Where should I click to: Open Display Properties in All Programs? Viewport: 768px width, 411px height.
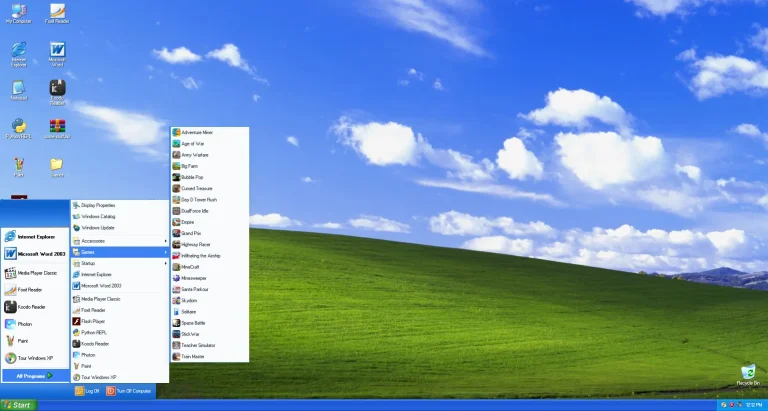(x=120, y=205)
